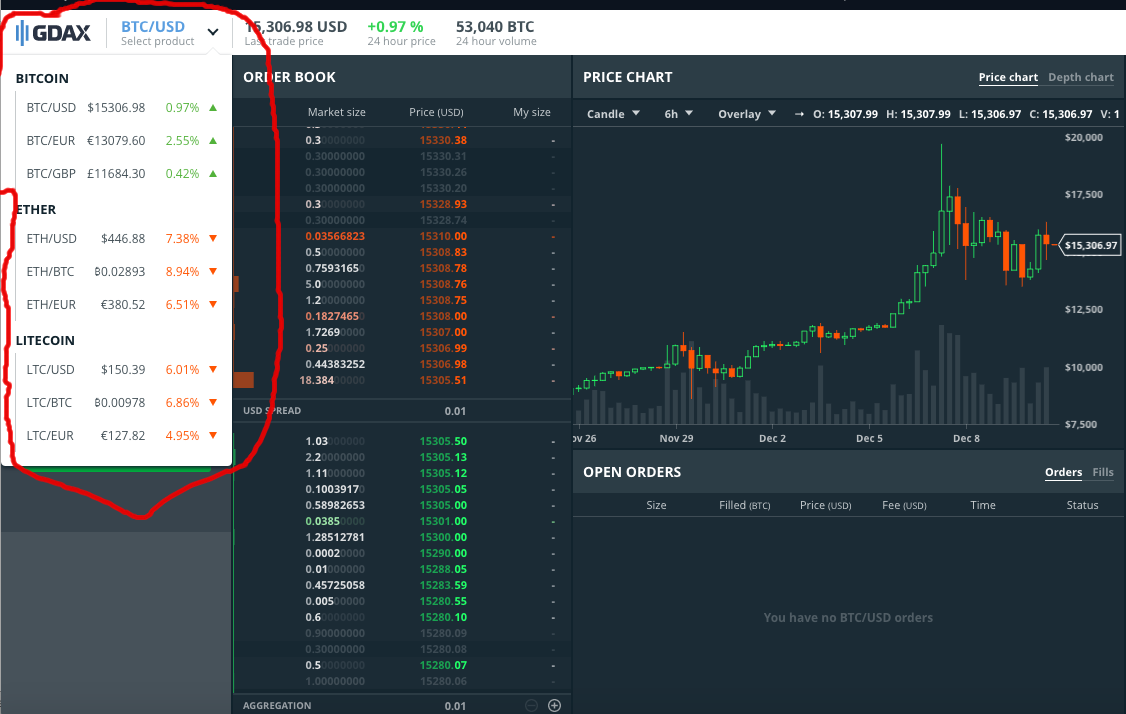The width and height of the screenshot is (1126, 714).
Task: Click the BTC/EUR up-trend triangle icon
Action: click(213, 141)
